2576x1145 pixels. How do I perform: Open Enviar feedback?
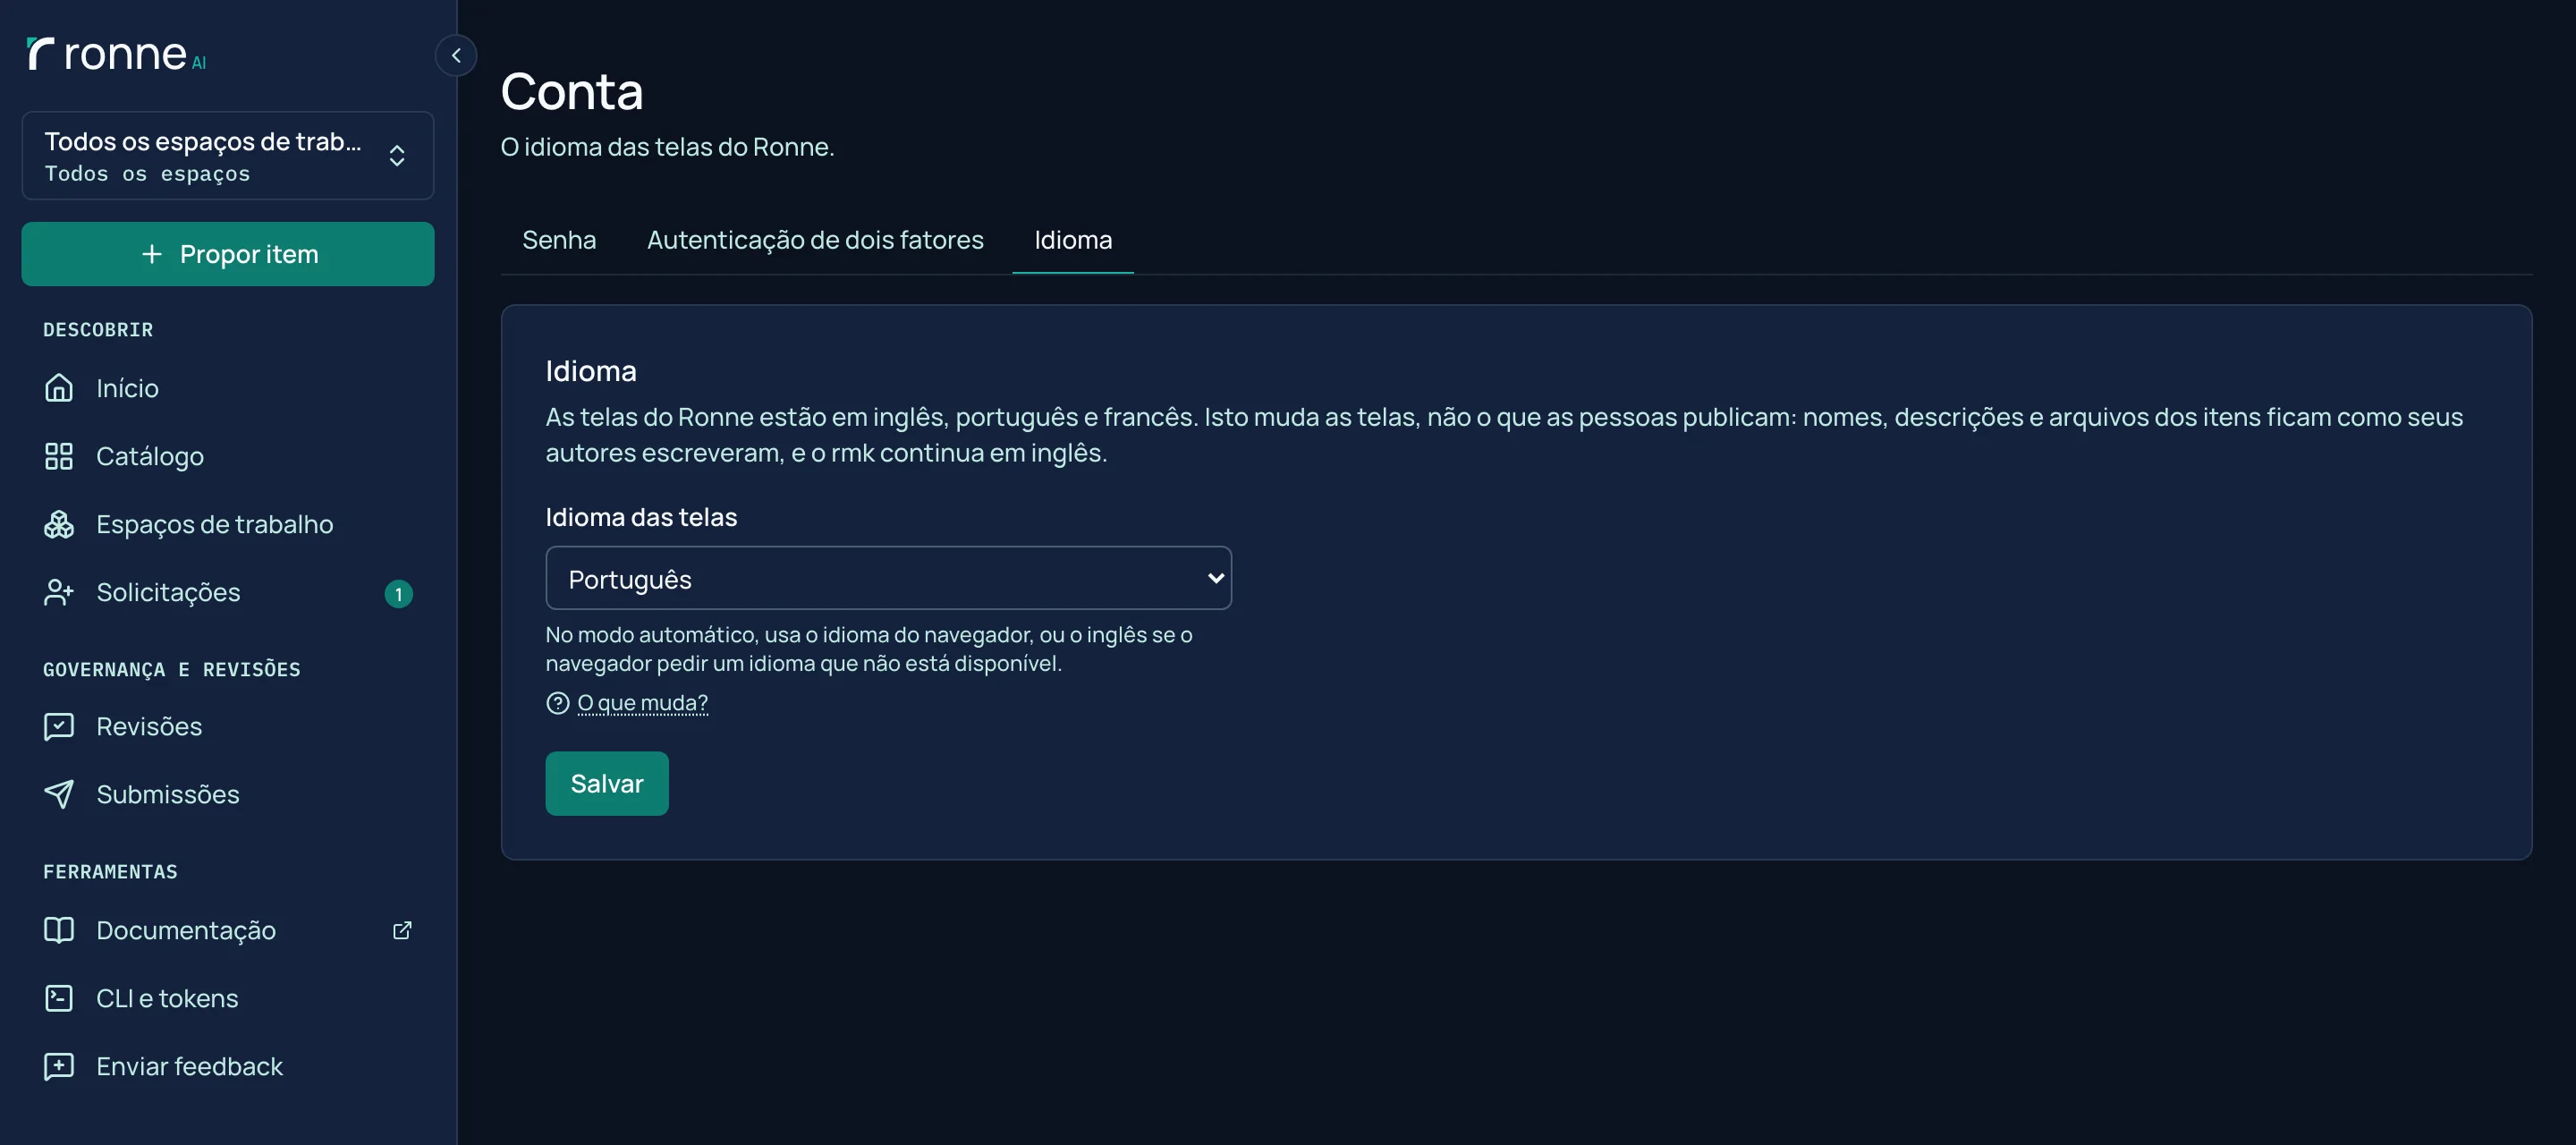228,1066
